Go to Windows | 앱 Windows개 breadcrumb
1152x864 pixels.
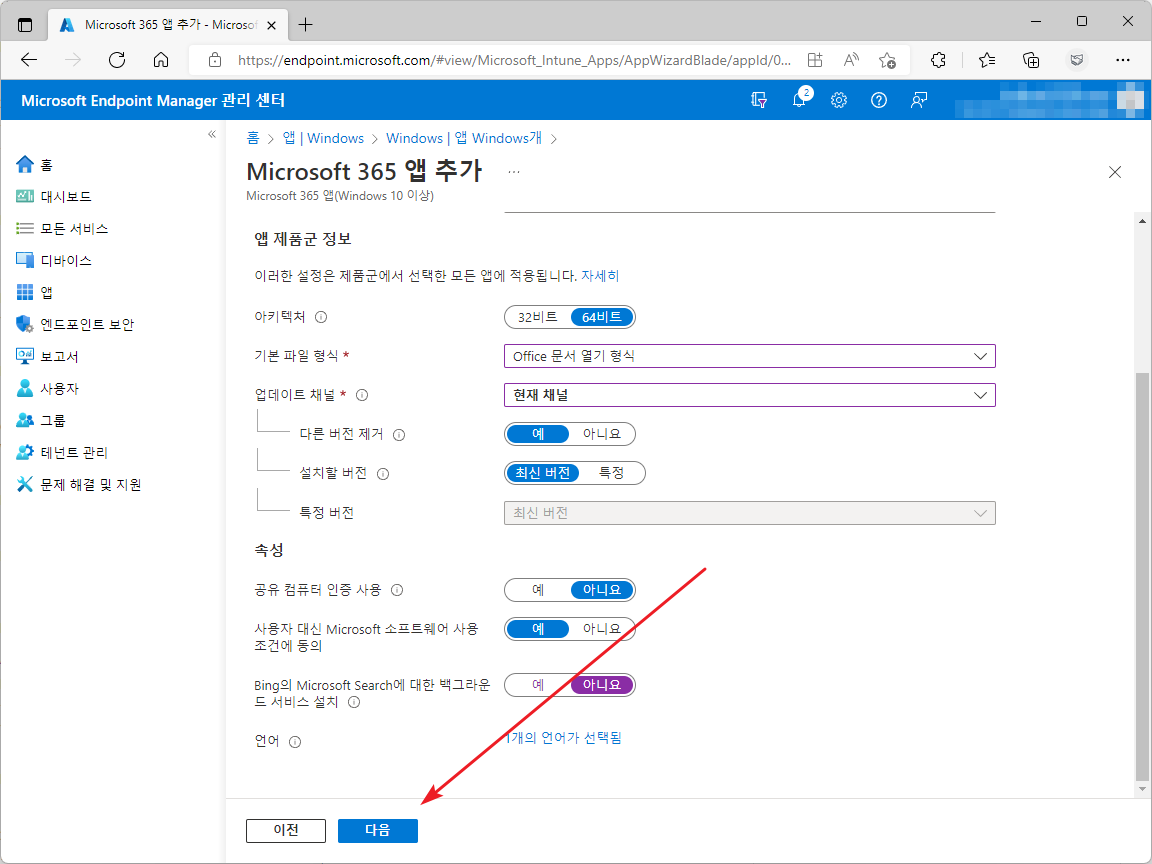tap(464, 138)
